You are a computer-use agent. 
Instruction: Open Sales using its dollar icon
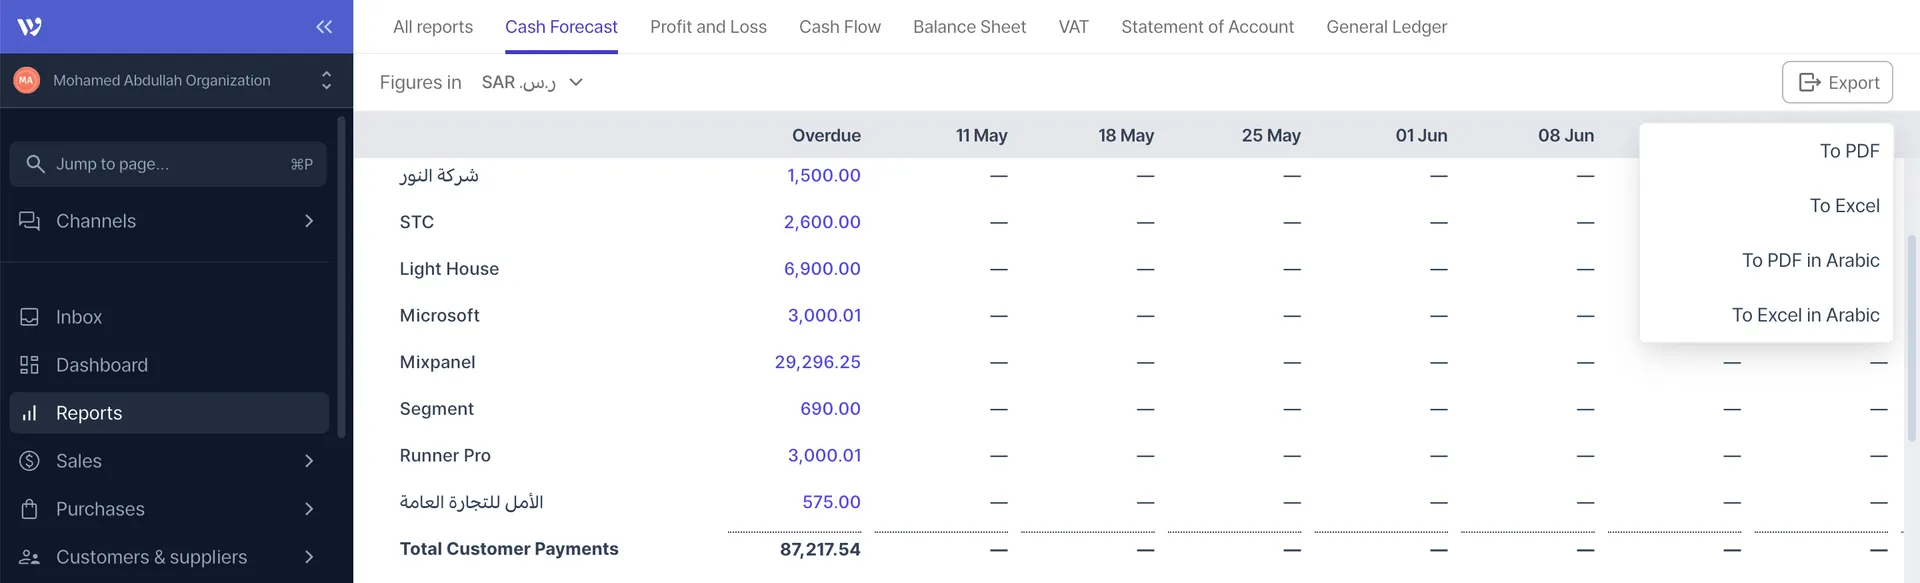point(29,460)
